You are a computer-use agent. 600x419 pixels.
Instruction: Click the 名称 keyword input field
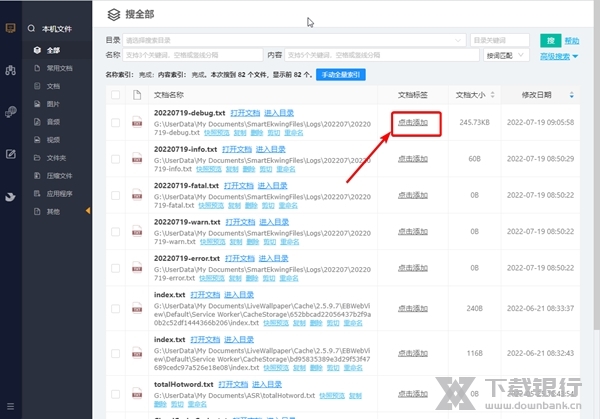pos(192,55)
